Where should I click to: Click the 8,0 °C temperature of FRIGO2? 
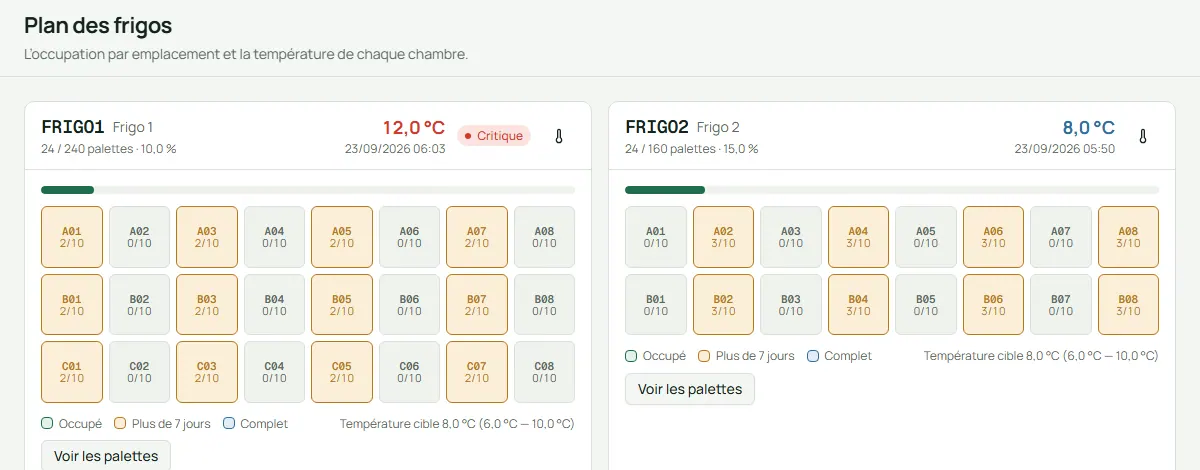click(1088, 127)
